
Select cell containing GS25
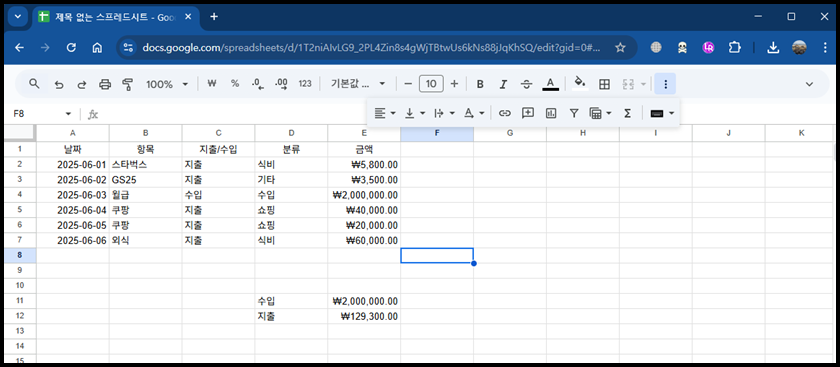coord(145,180)
